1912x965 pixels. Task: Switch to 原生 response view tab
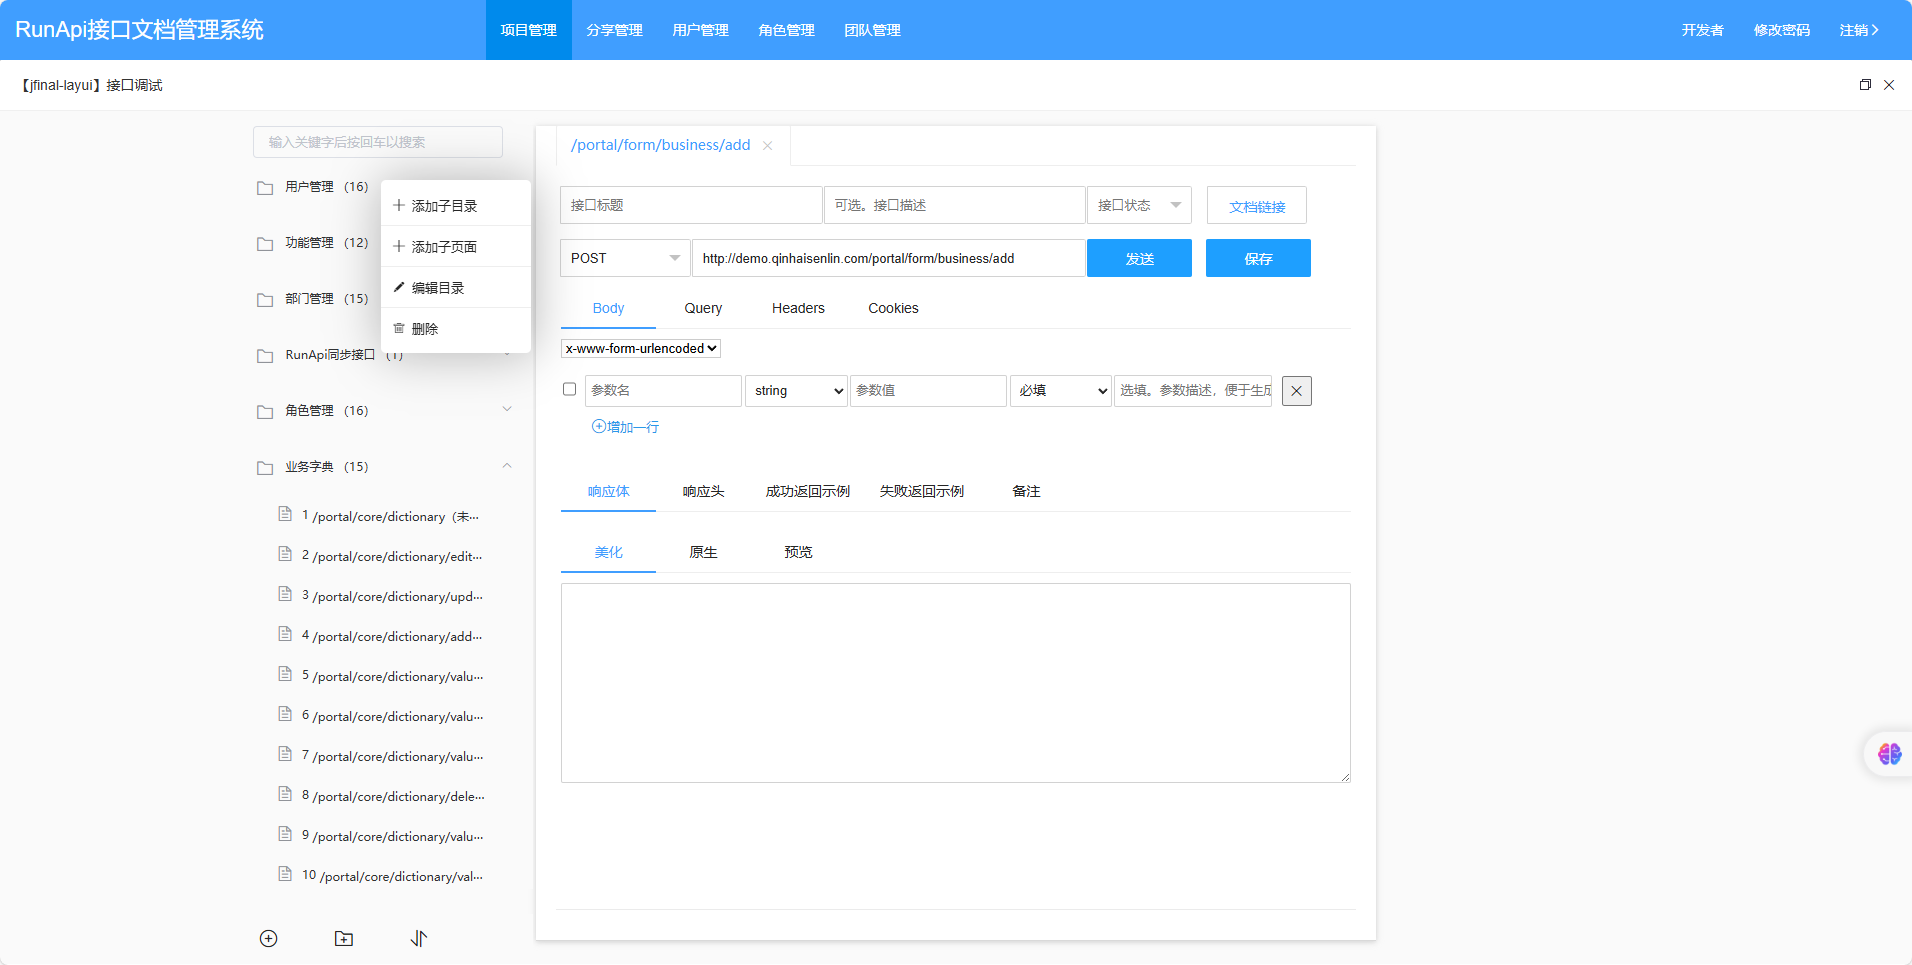(x=703, y=552)
